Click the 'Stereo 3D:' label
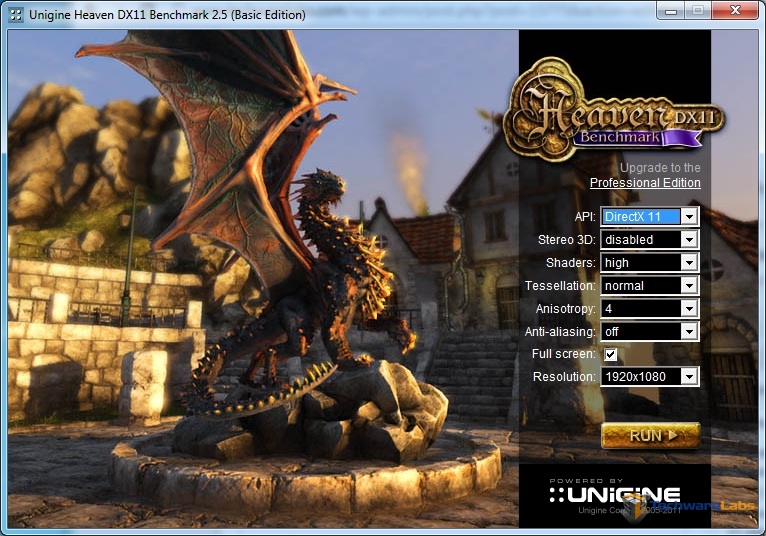Viewport: 766px width, 536px height. point(567,239)
